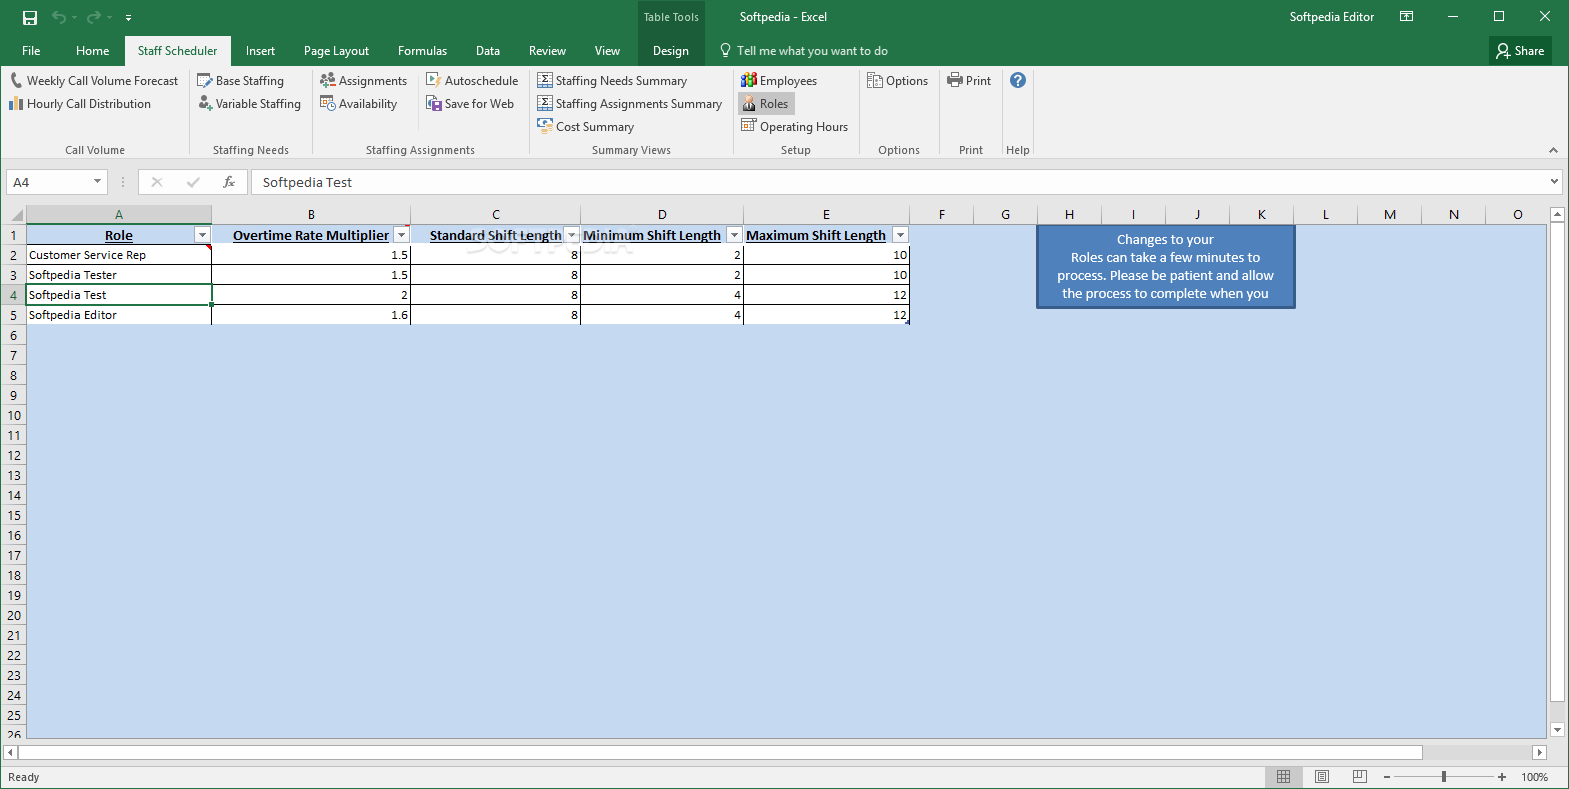Open Minimum Shift Length filter dropdown
The width and height of the screenshot is (1569, 789).
click(x=734, y=235)
